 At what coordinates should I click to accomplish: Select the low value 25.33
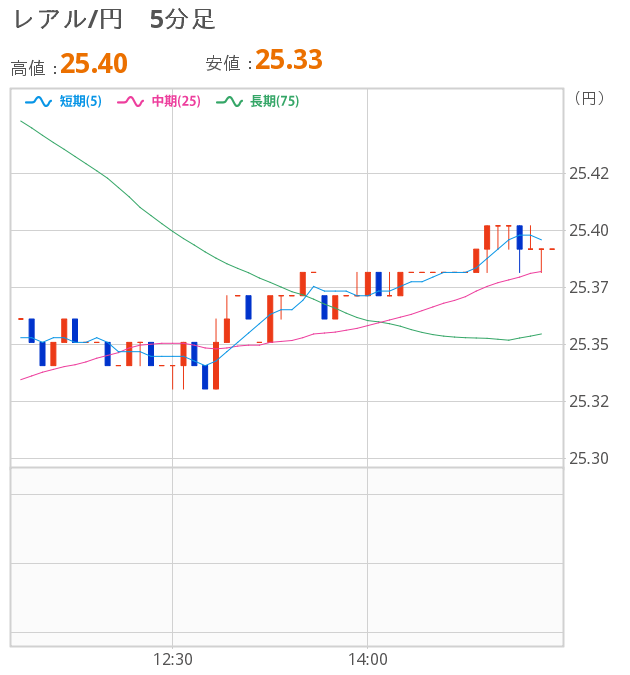(x=289, y=59)
